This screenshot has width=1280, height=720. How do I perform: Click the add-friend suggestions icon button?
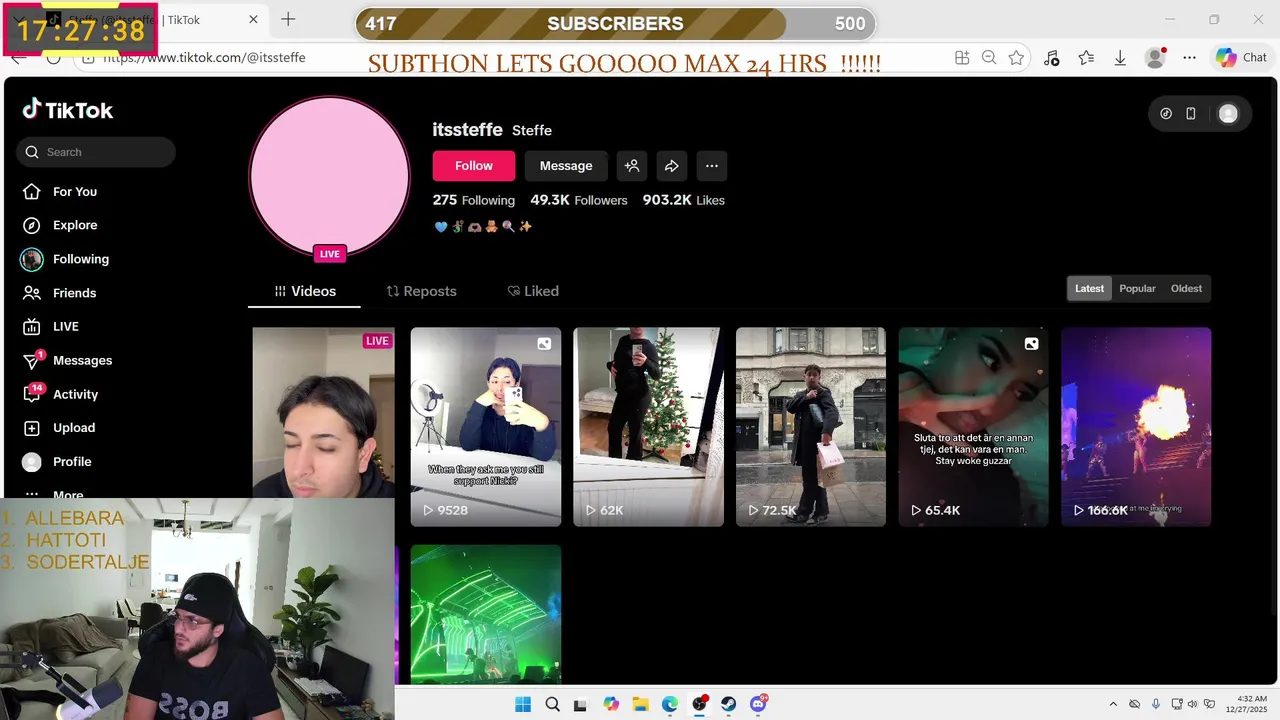click(x=632, y=166)
